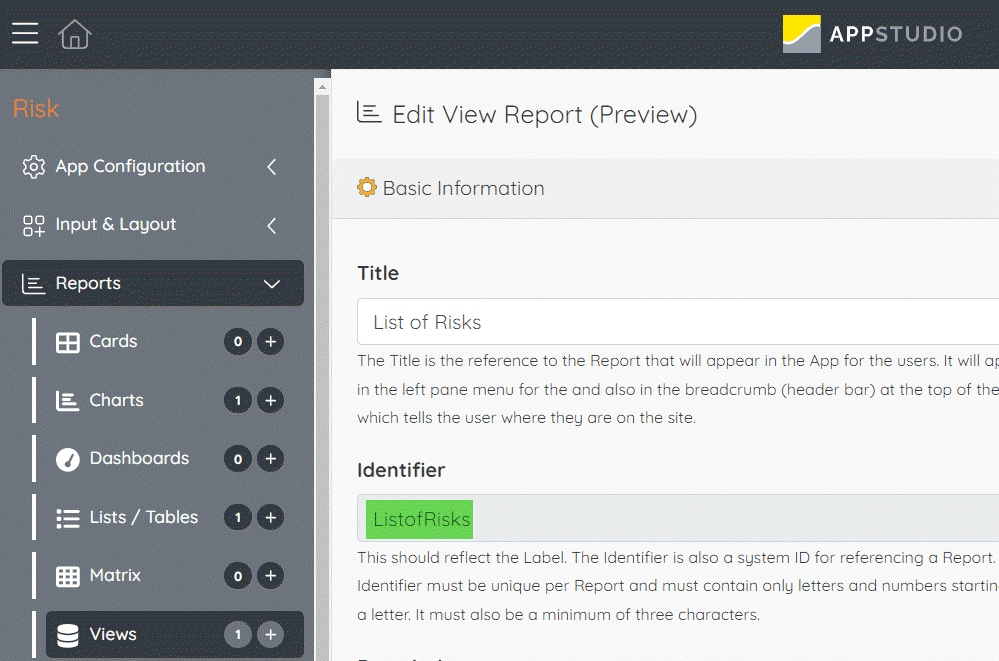Click the Lists / Tables count badge
This screenshot has width=999, height=661.
(x=238, y=517)
